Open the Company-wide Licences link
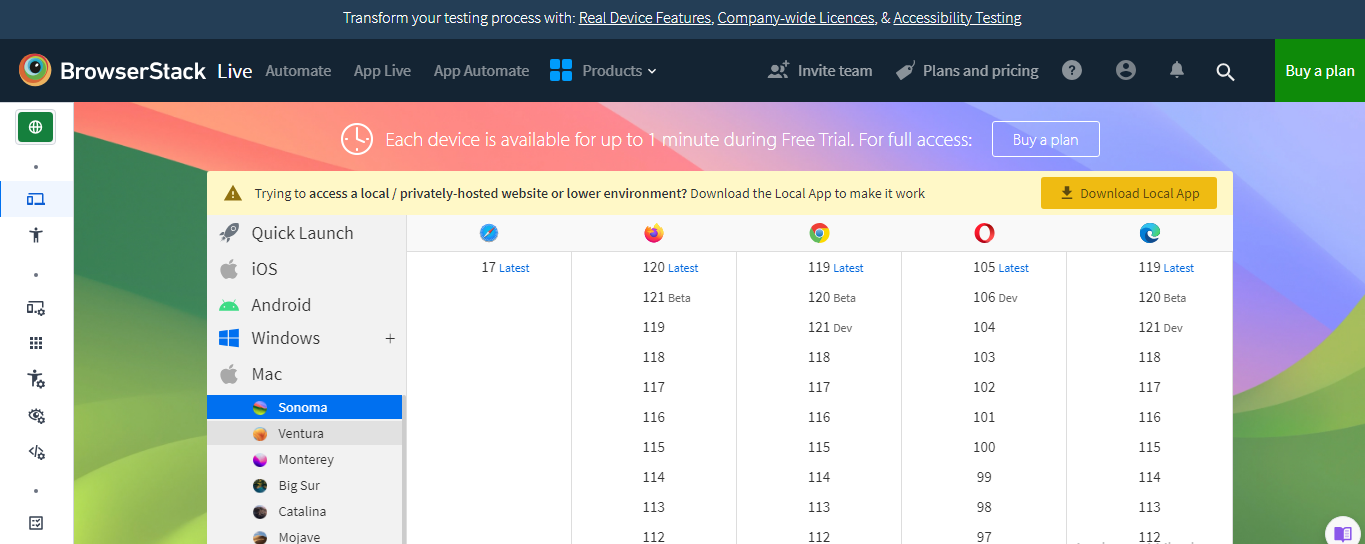 pos(796,18)
